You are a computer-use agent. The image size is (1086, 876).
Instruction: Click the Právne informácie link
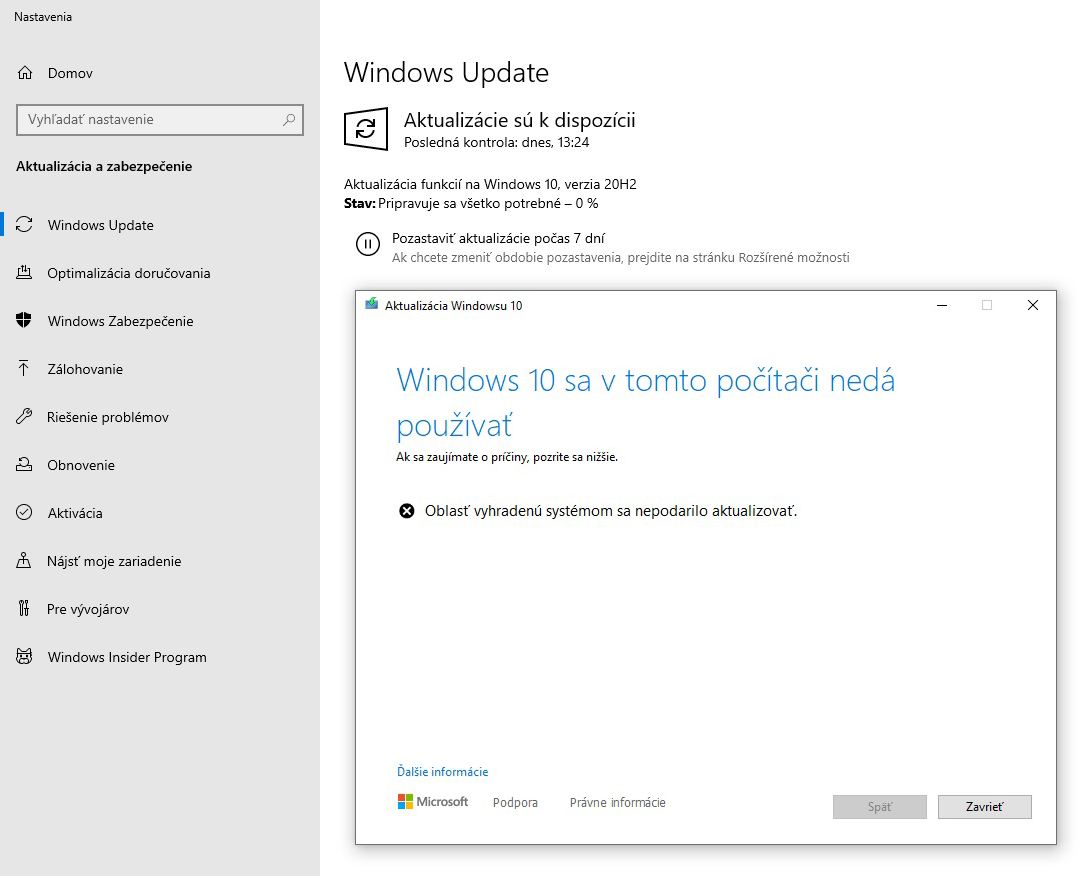click(618, 803)
